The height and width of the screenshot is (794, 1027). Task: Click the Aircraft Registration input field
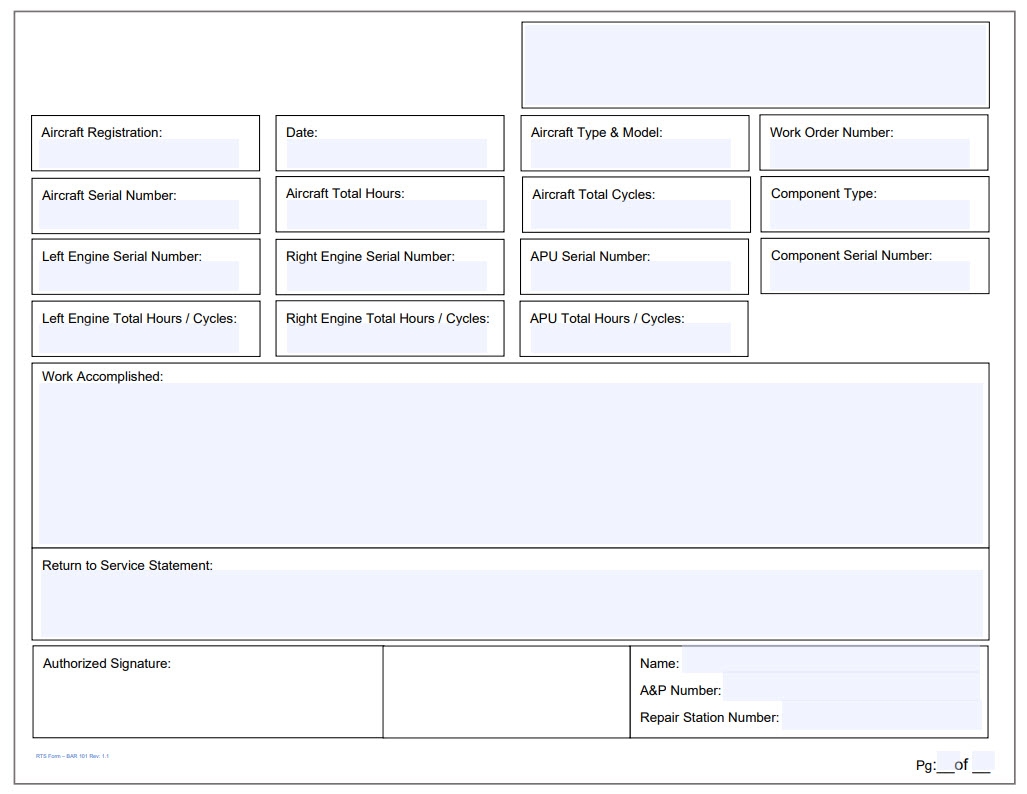coord(140,154)
